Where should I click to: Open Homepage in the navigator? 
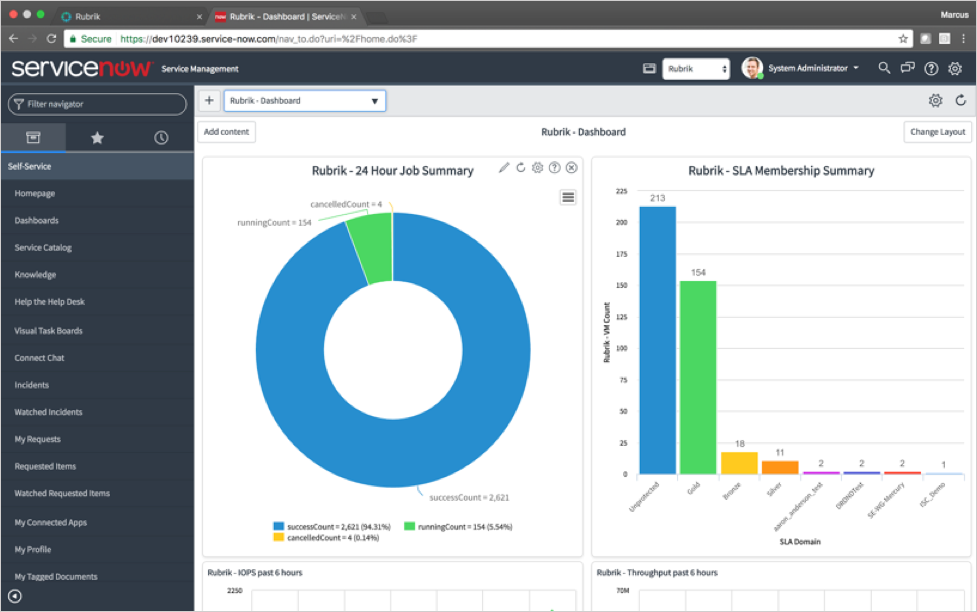pyautogui.click(x=35, y=194)
